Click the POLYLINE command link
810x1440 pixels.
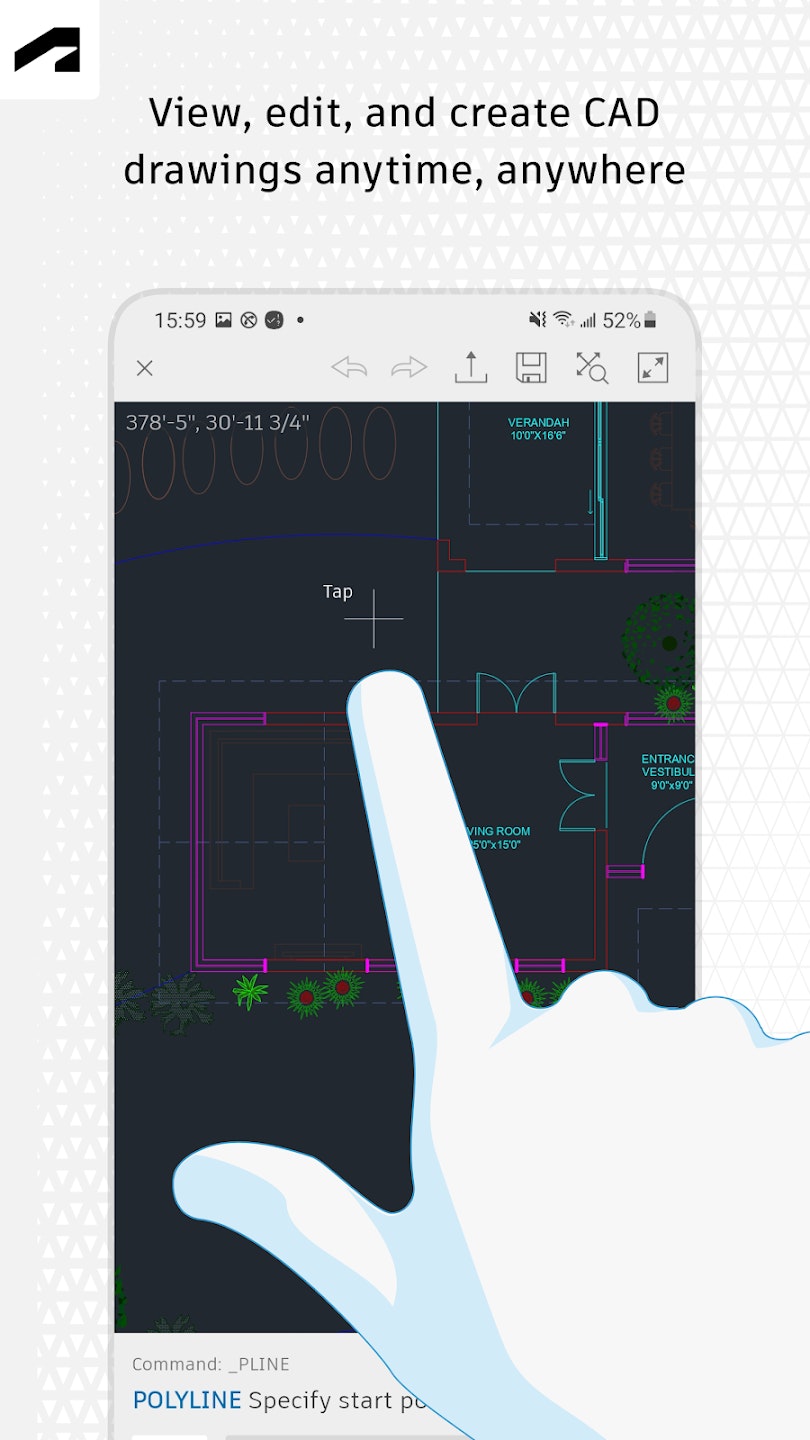186,1400
